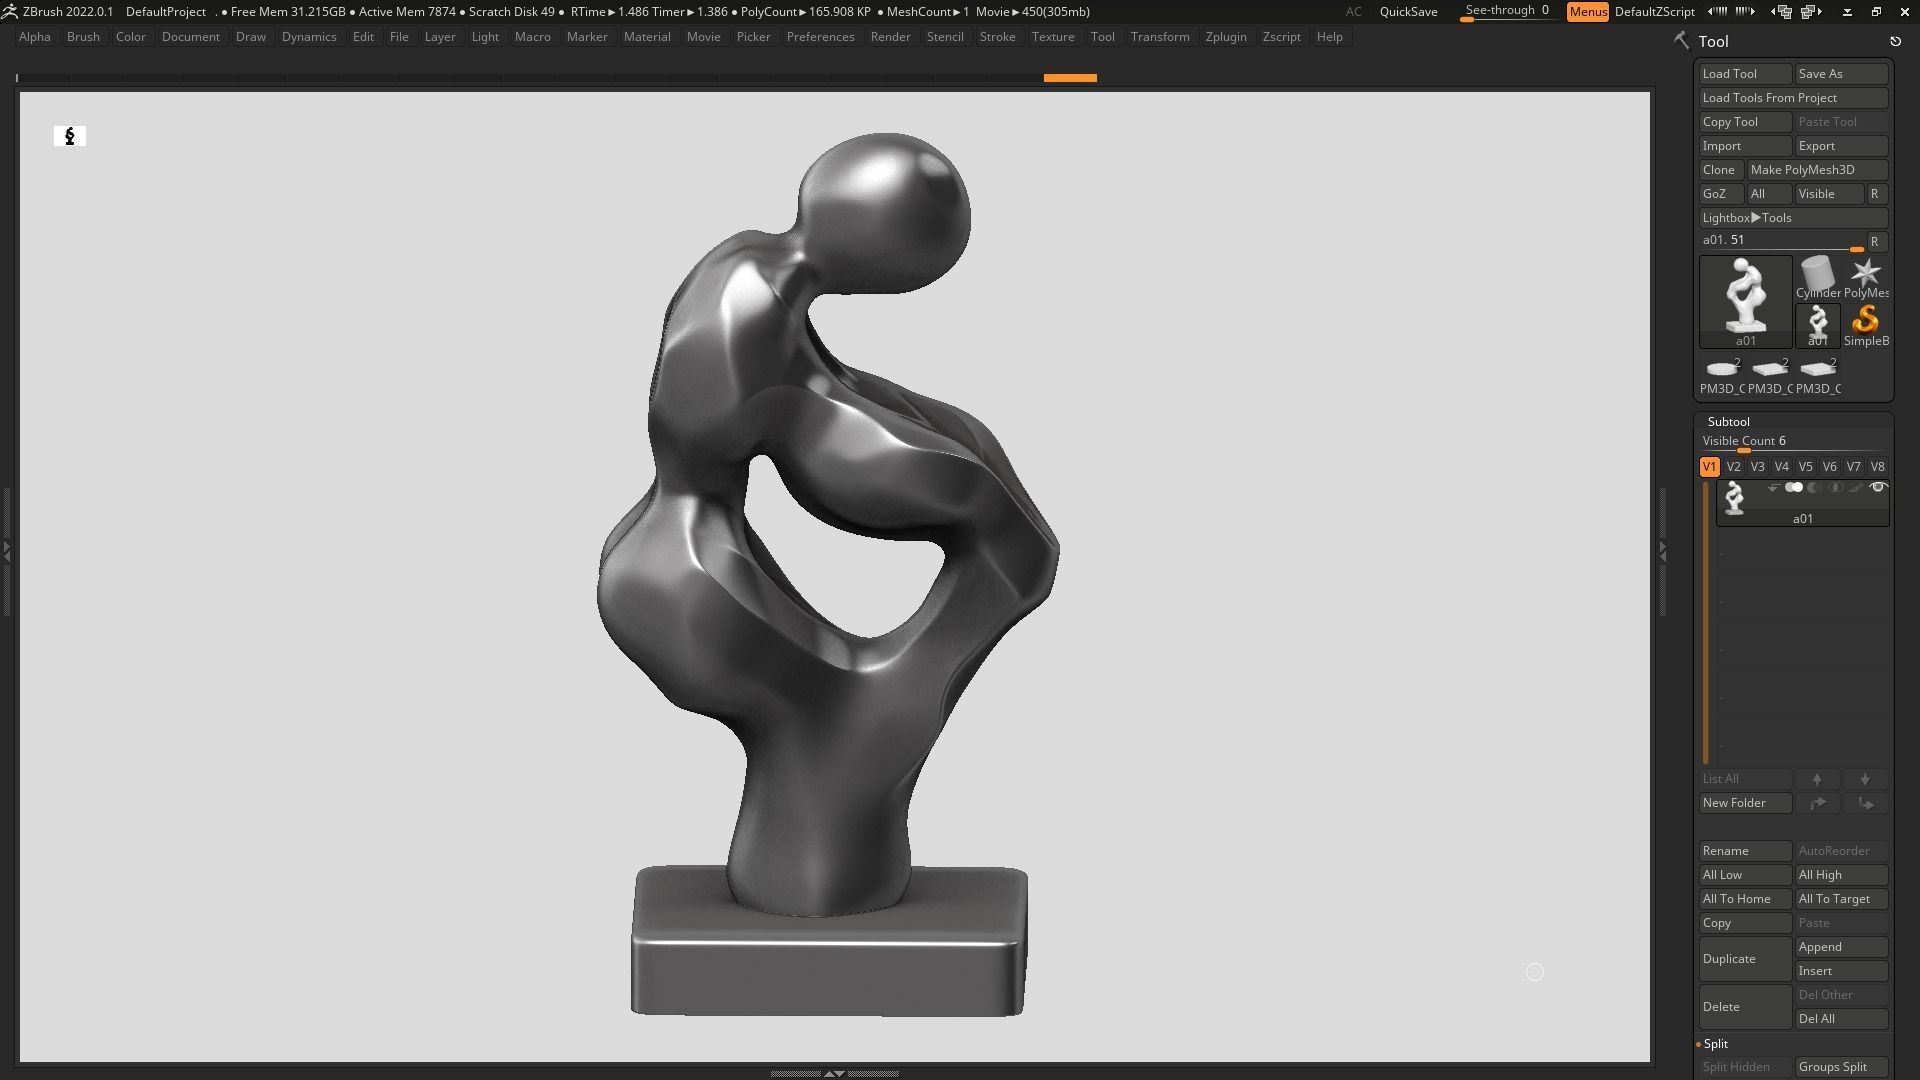This screenshot has height=1080, width=1920.
Task: Expand the Split section
Action: (x=1716, y=1044)
